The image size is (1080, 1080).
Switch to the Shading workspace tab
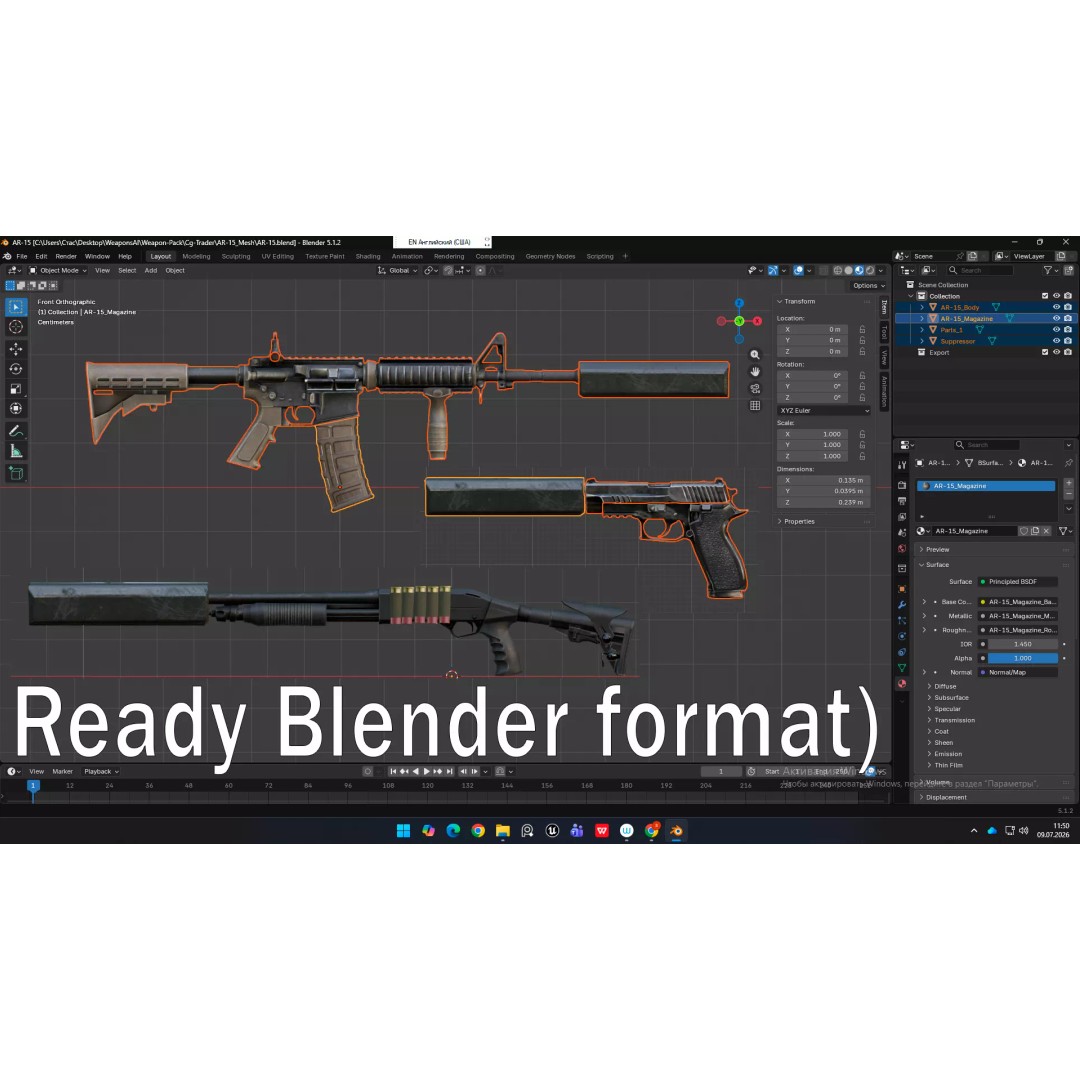click(368, 256)
